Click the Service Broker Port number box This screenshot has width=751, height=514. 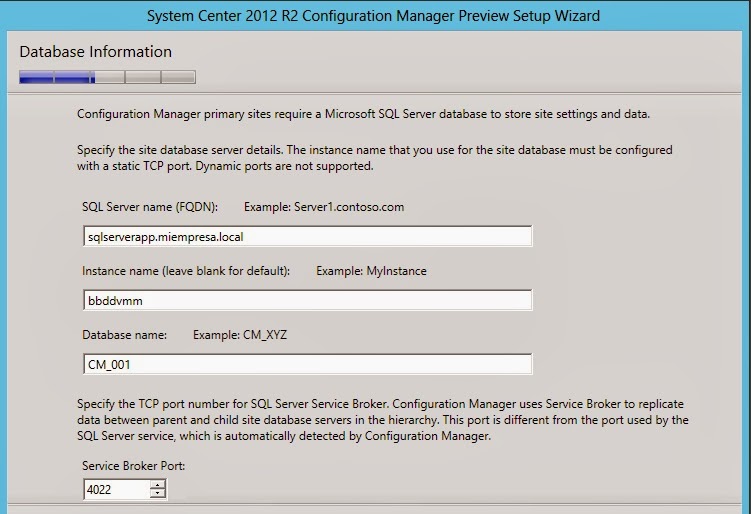tap(116, 489)
